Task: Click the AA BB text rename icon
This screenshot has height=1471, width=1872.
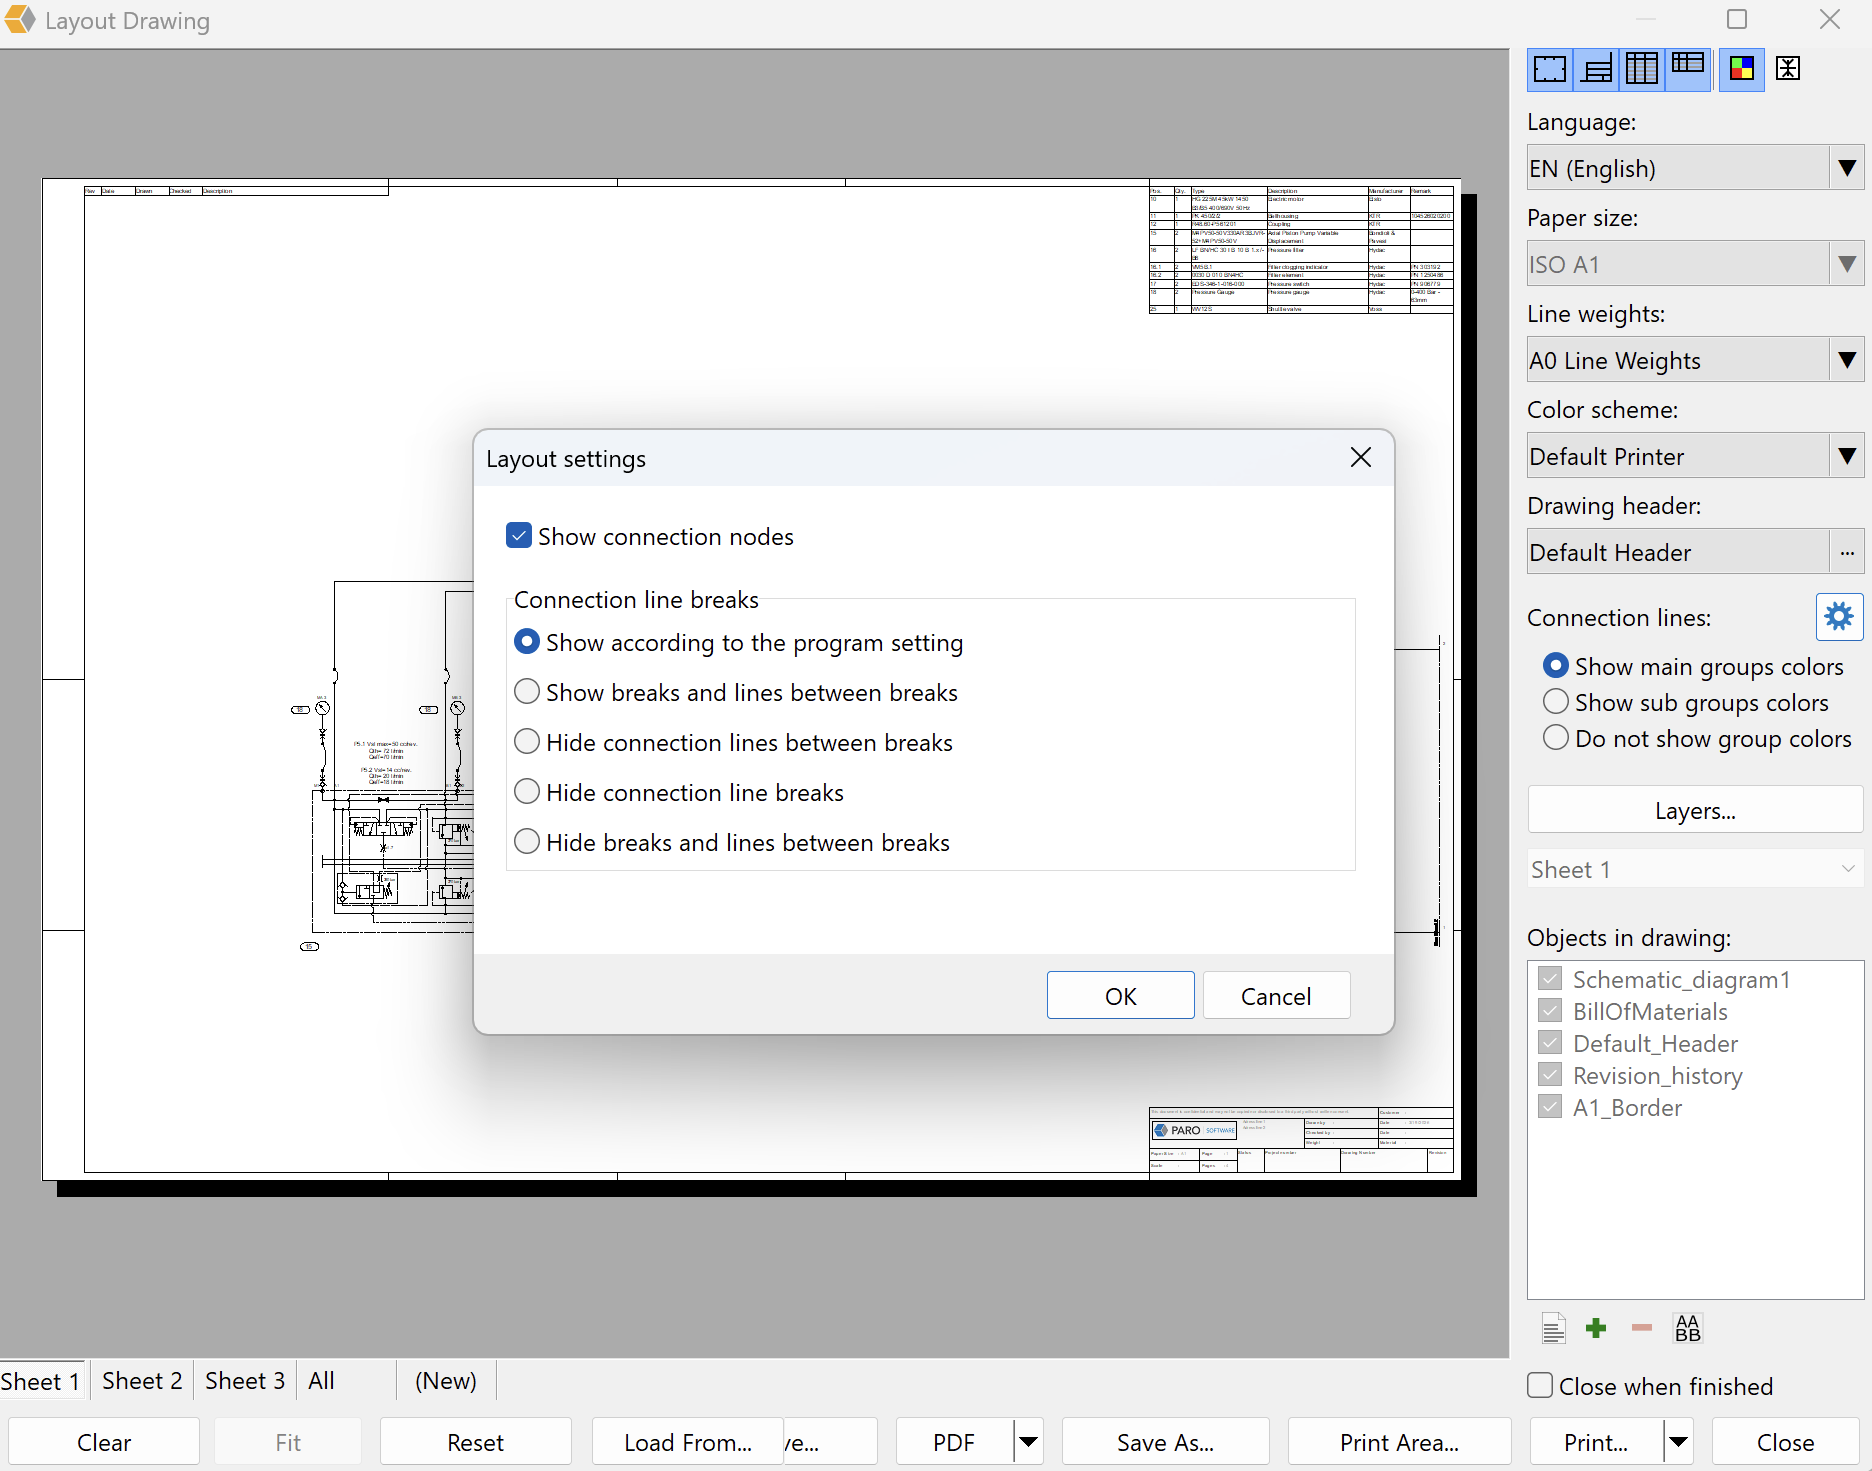Action: click(x=1688, y=1328)
